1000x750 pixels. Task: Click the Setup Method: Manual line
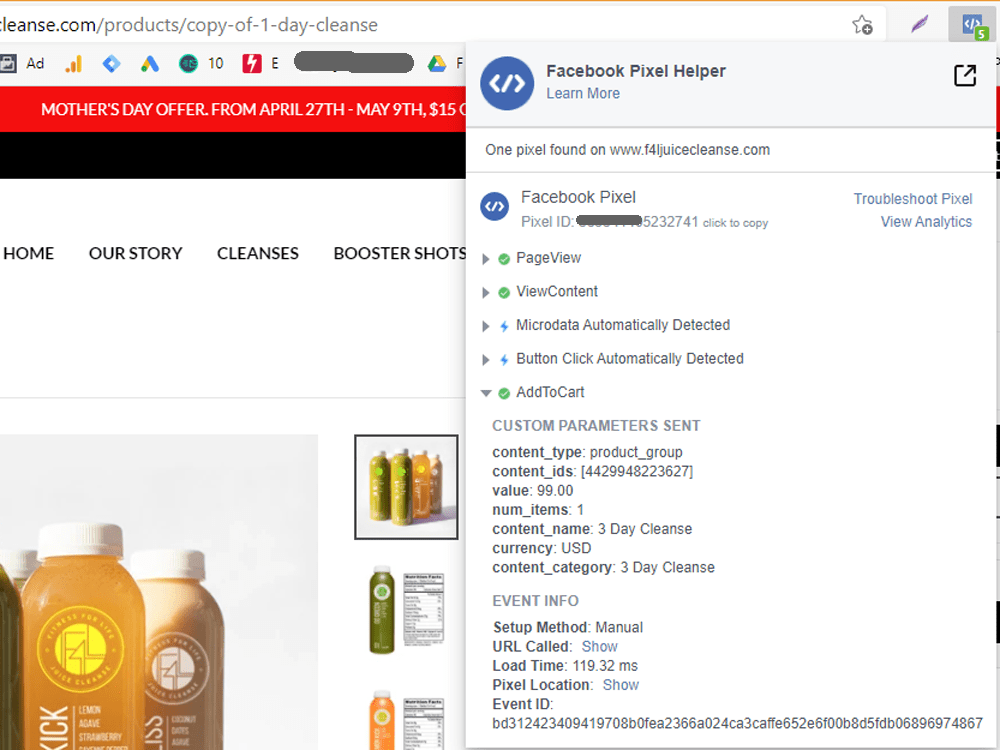568,628
